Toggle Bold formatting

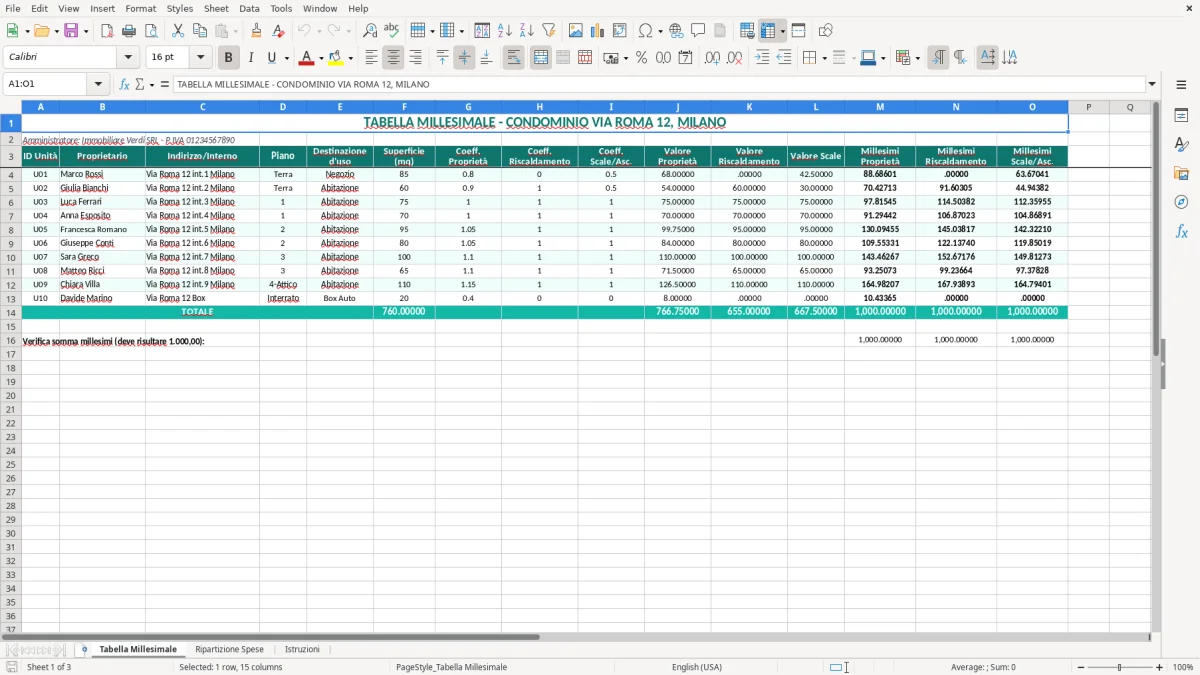(228, 58)
